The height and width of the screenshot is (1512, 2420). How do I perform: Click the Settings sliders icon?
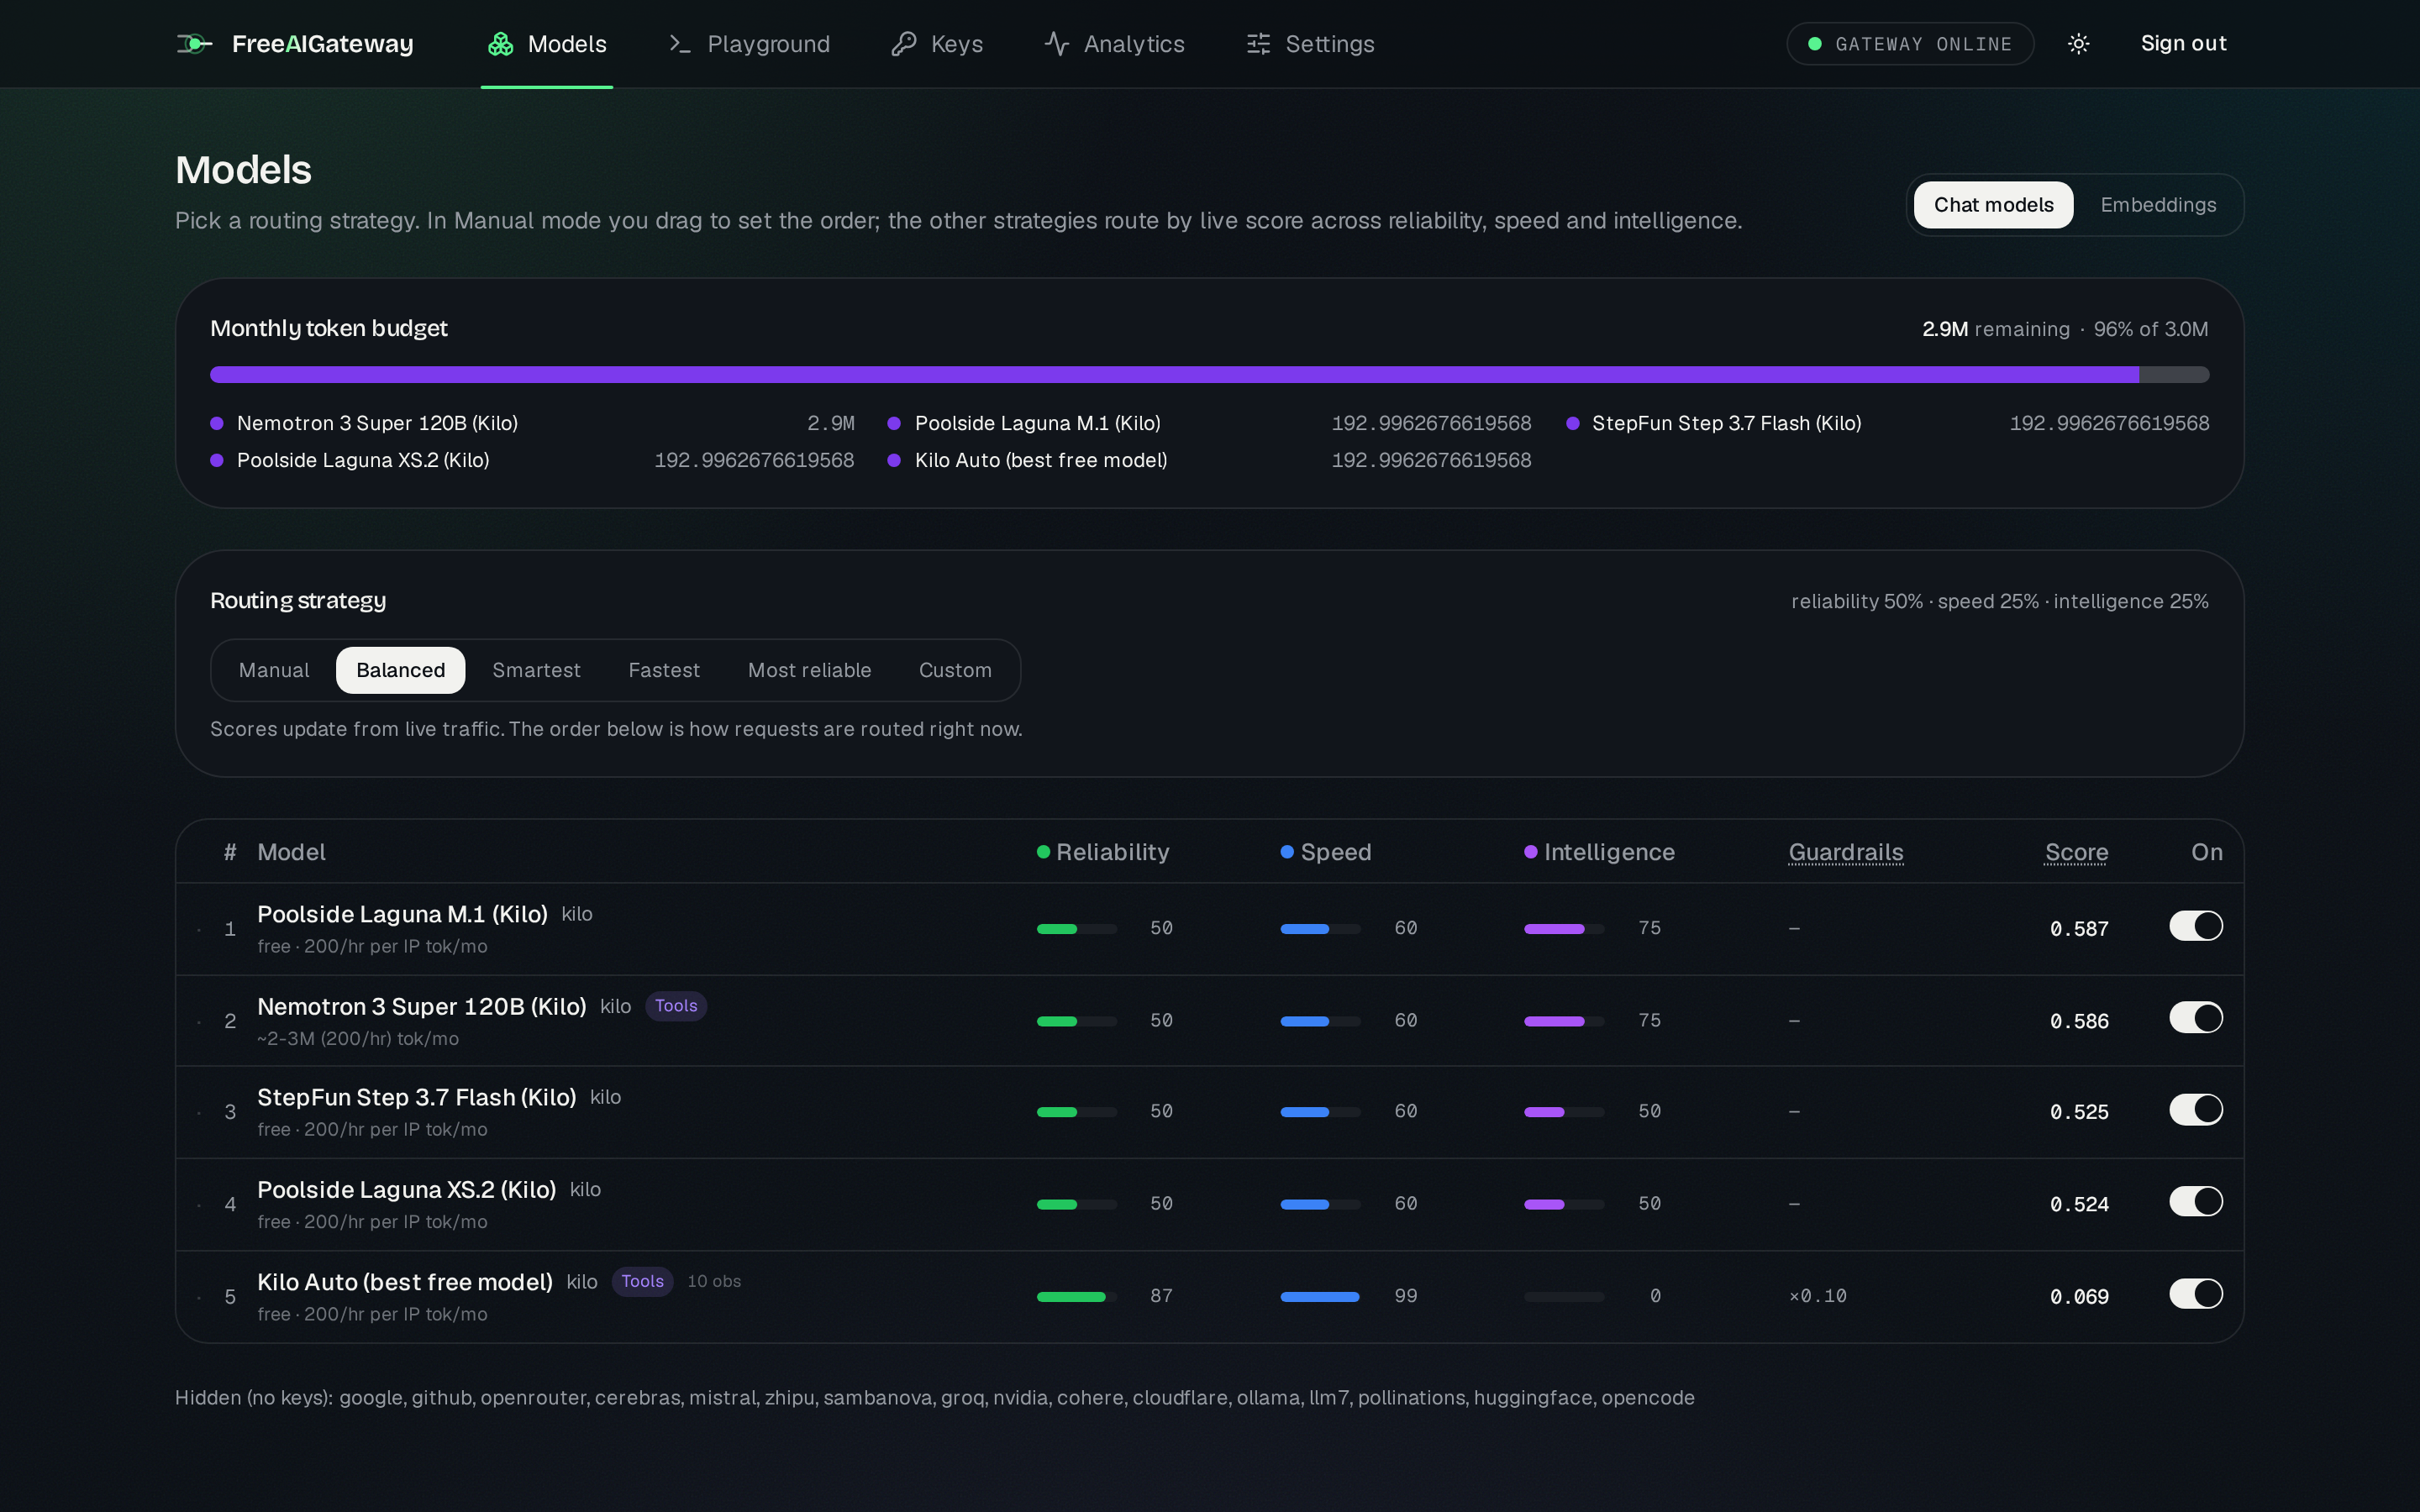tap(1258, 44)
